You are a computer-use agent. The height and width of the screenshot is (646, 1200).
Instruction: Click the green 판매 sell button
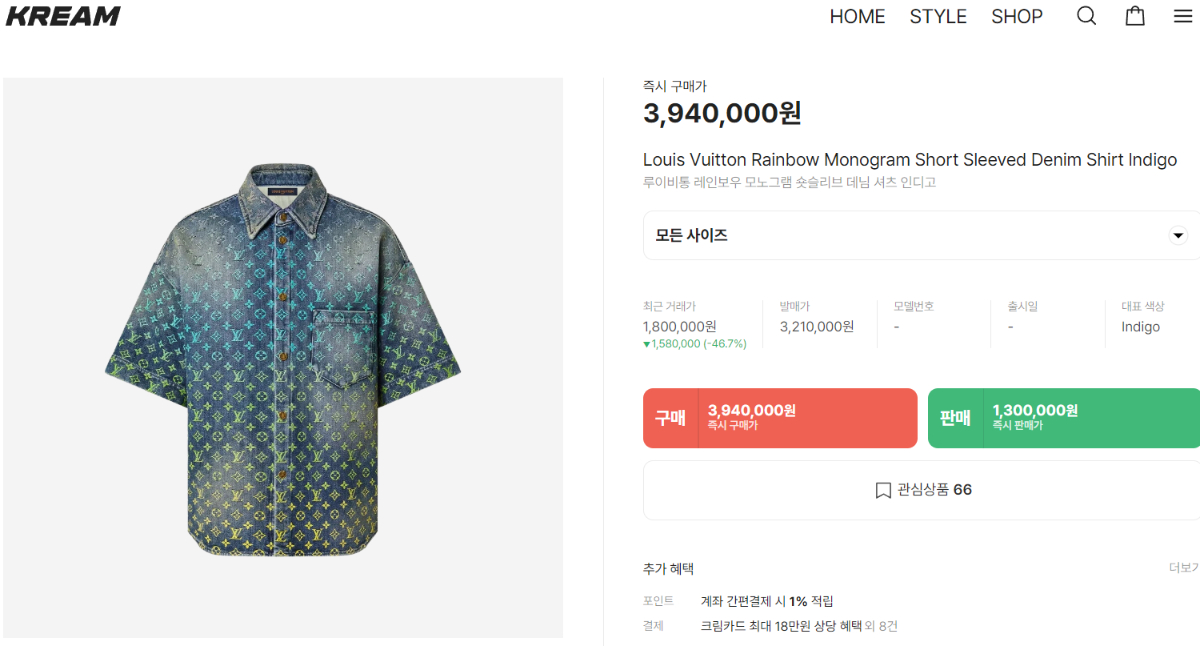(x=1064, y=418)
